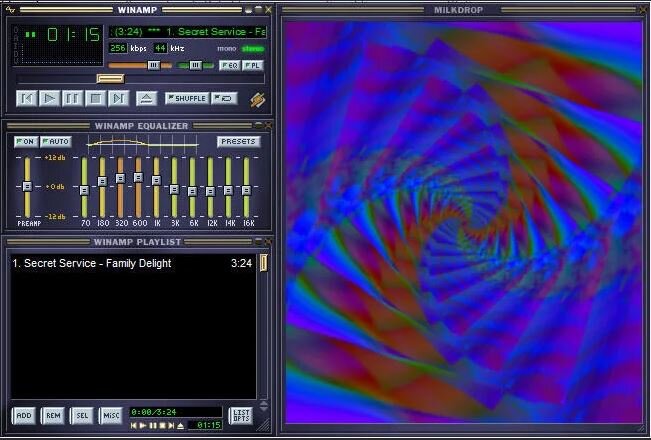Click the kHz sample rate display 44

(x=160, y=48)
